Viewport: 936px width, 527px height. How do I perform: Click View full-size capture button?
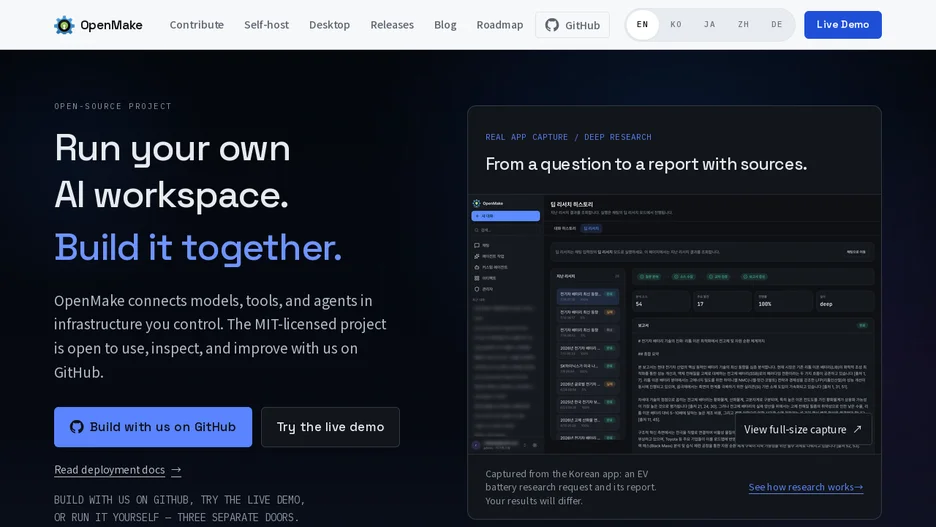803,429
